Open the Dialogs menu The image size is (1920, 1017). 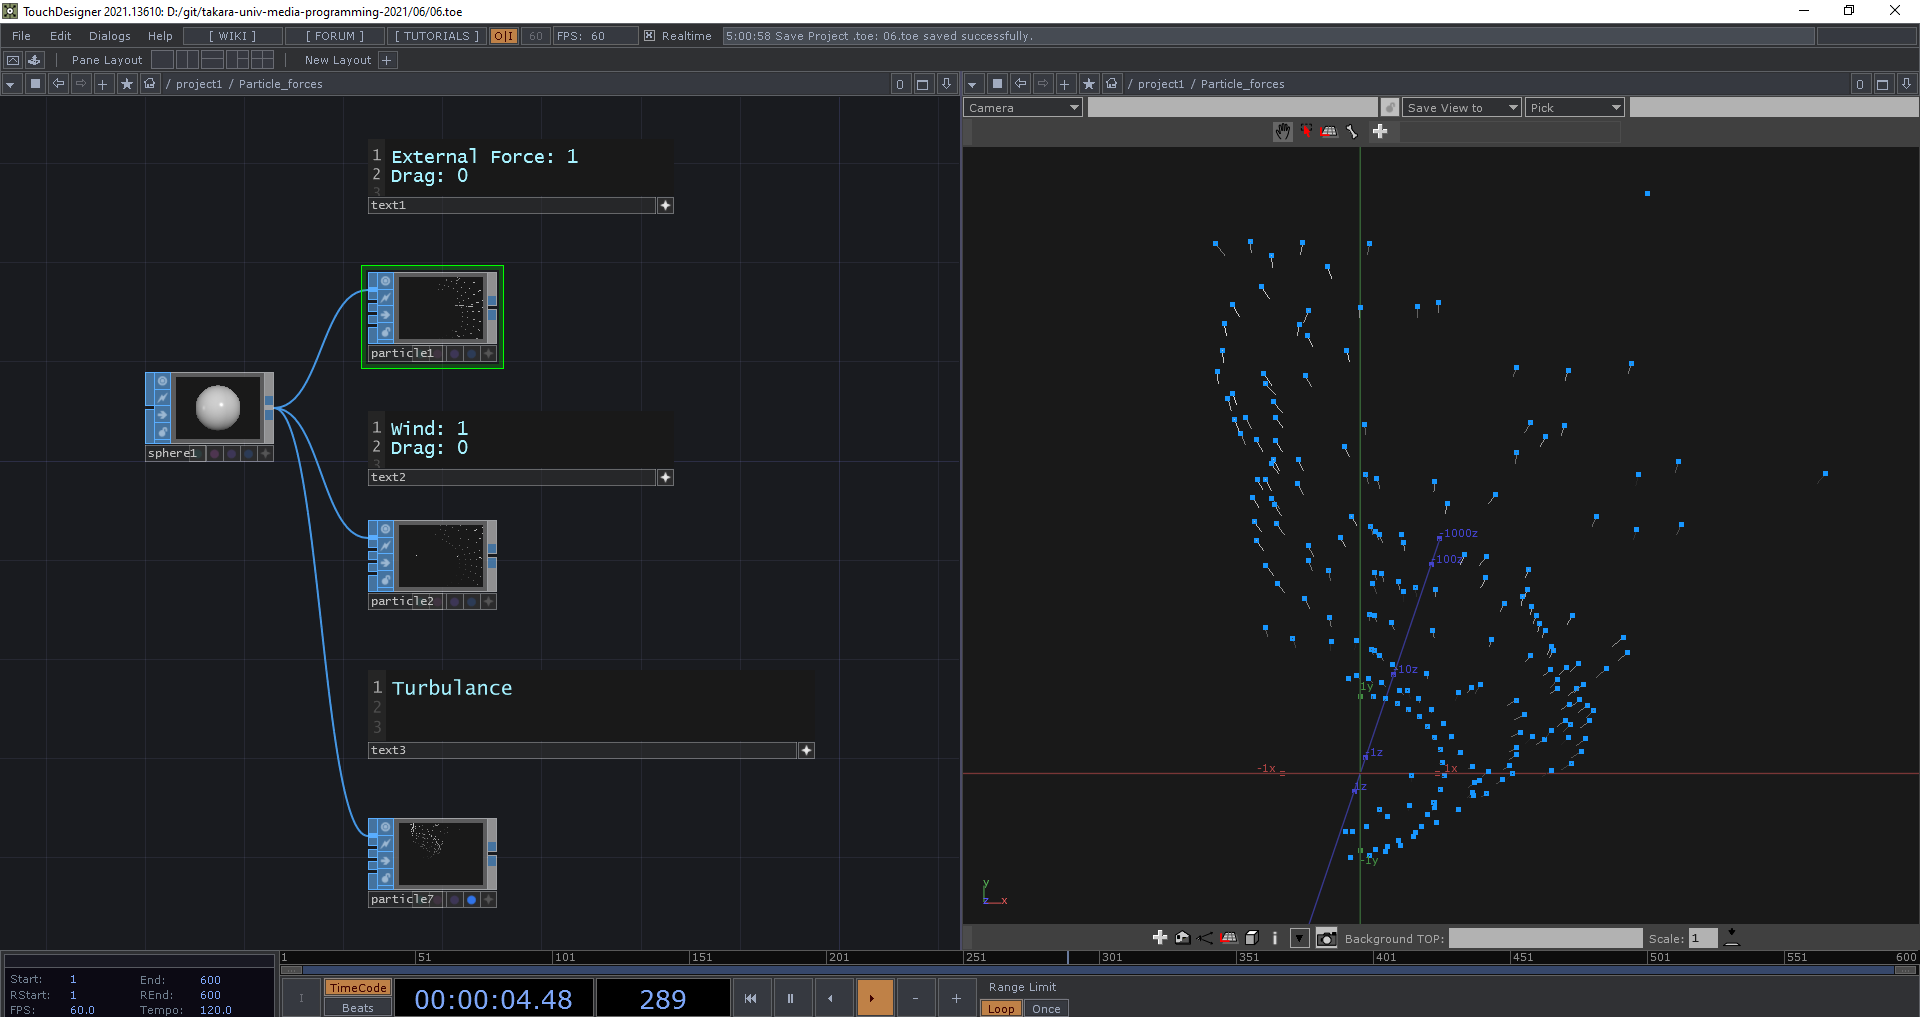(110, 36)
